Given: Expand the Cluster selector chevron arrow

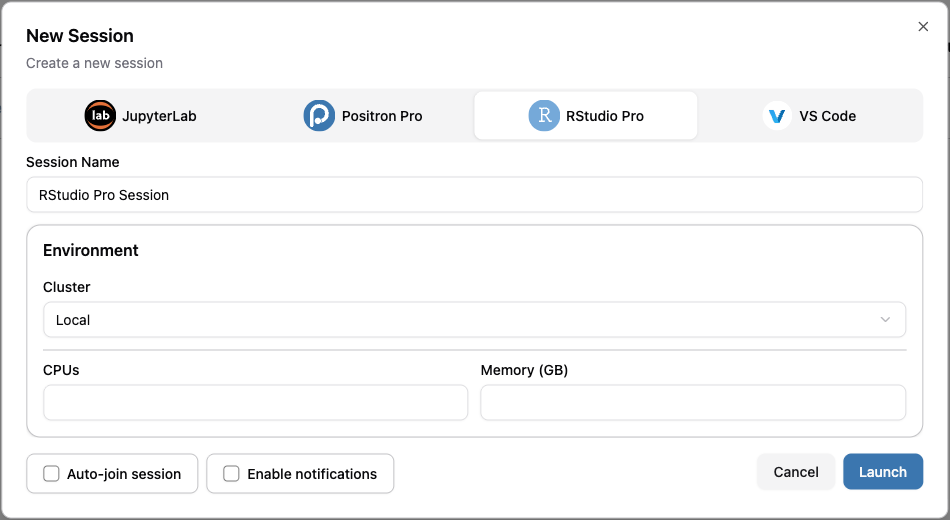Looking at the screenshot, I should 885,320.
